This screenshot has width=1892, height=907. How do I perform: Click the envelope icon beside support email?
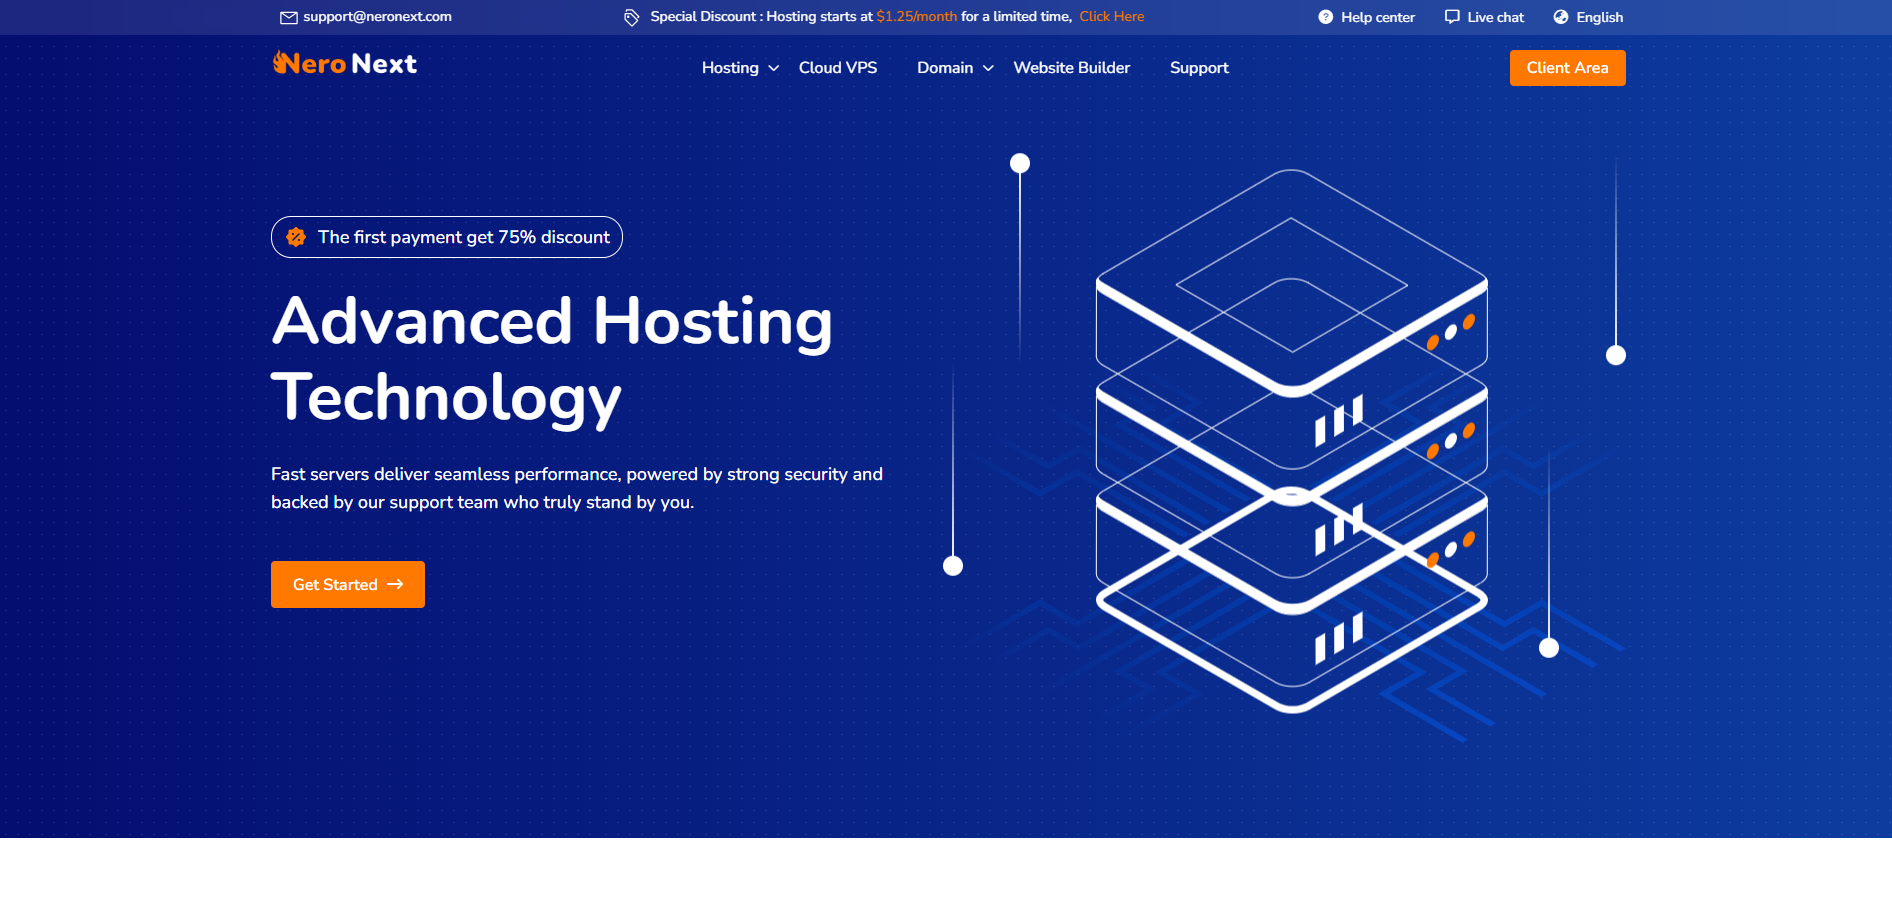[289, 17]
